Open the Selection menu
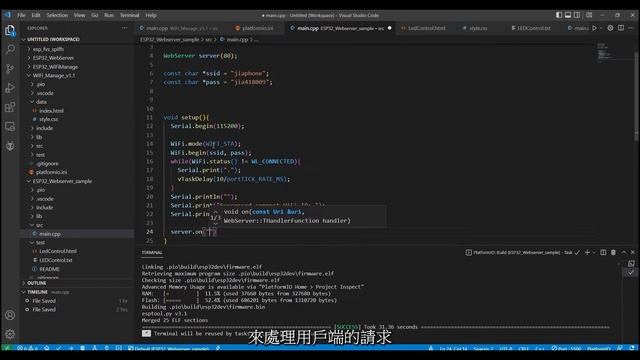The width and height of the screenshot is (640, 360). point(57,15)
